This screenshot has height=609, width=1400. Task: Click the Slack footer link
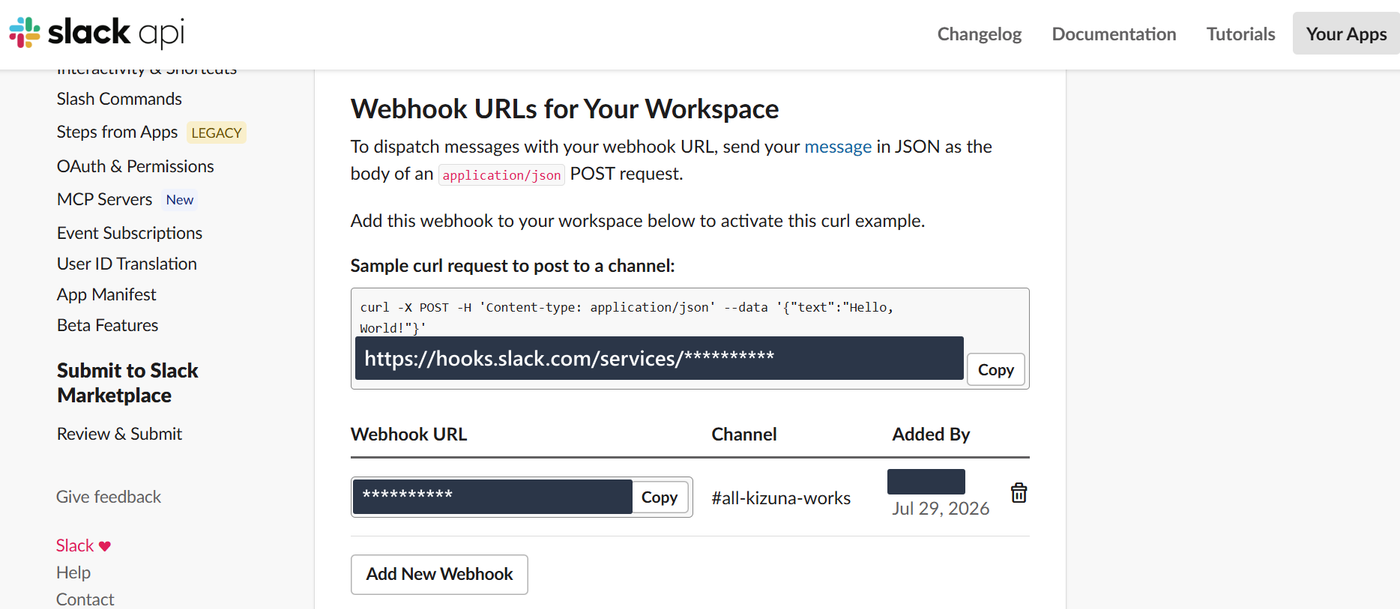point(75,545)
